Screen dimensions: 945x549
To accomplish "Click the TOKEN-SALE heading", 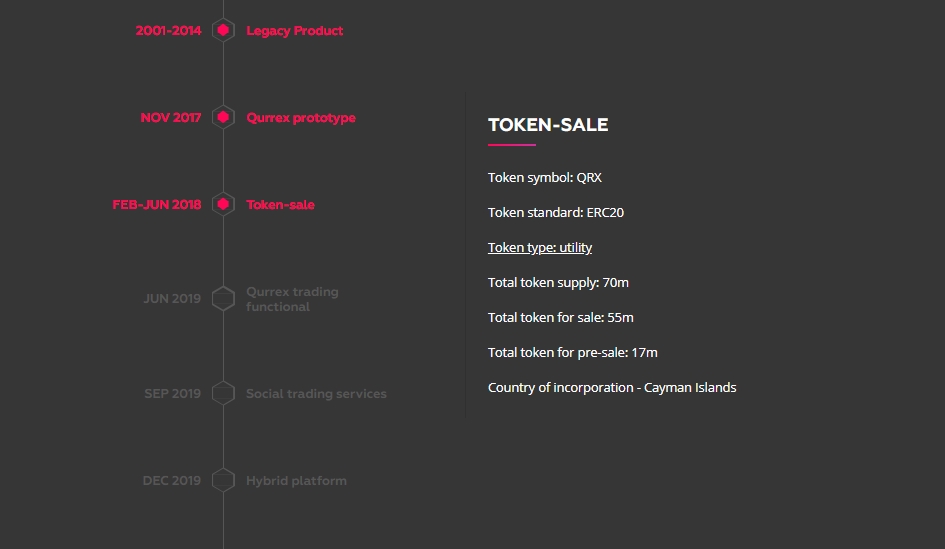I will tap(548, 125).
